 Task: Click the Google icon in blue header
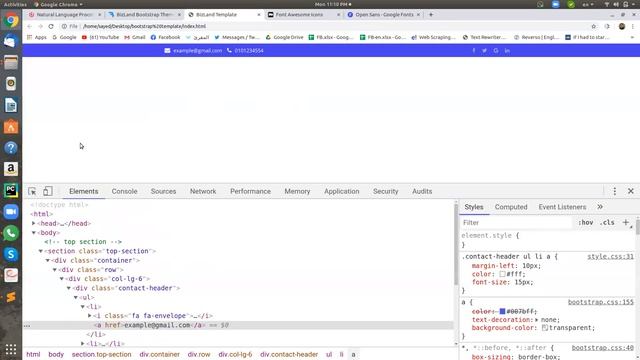coord(496,51)
